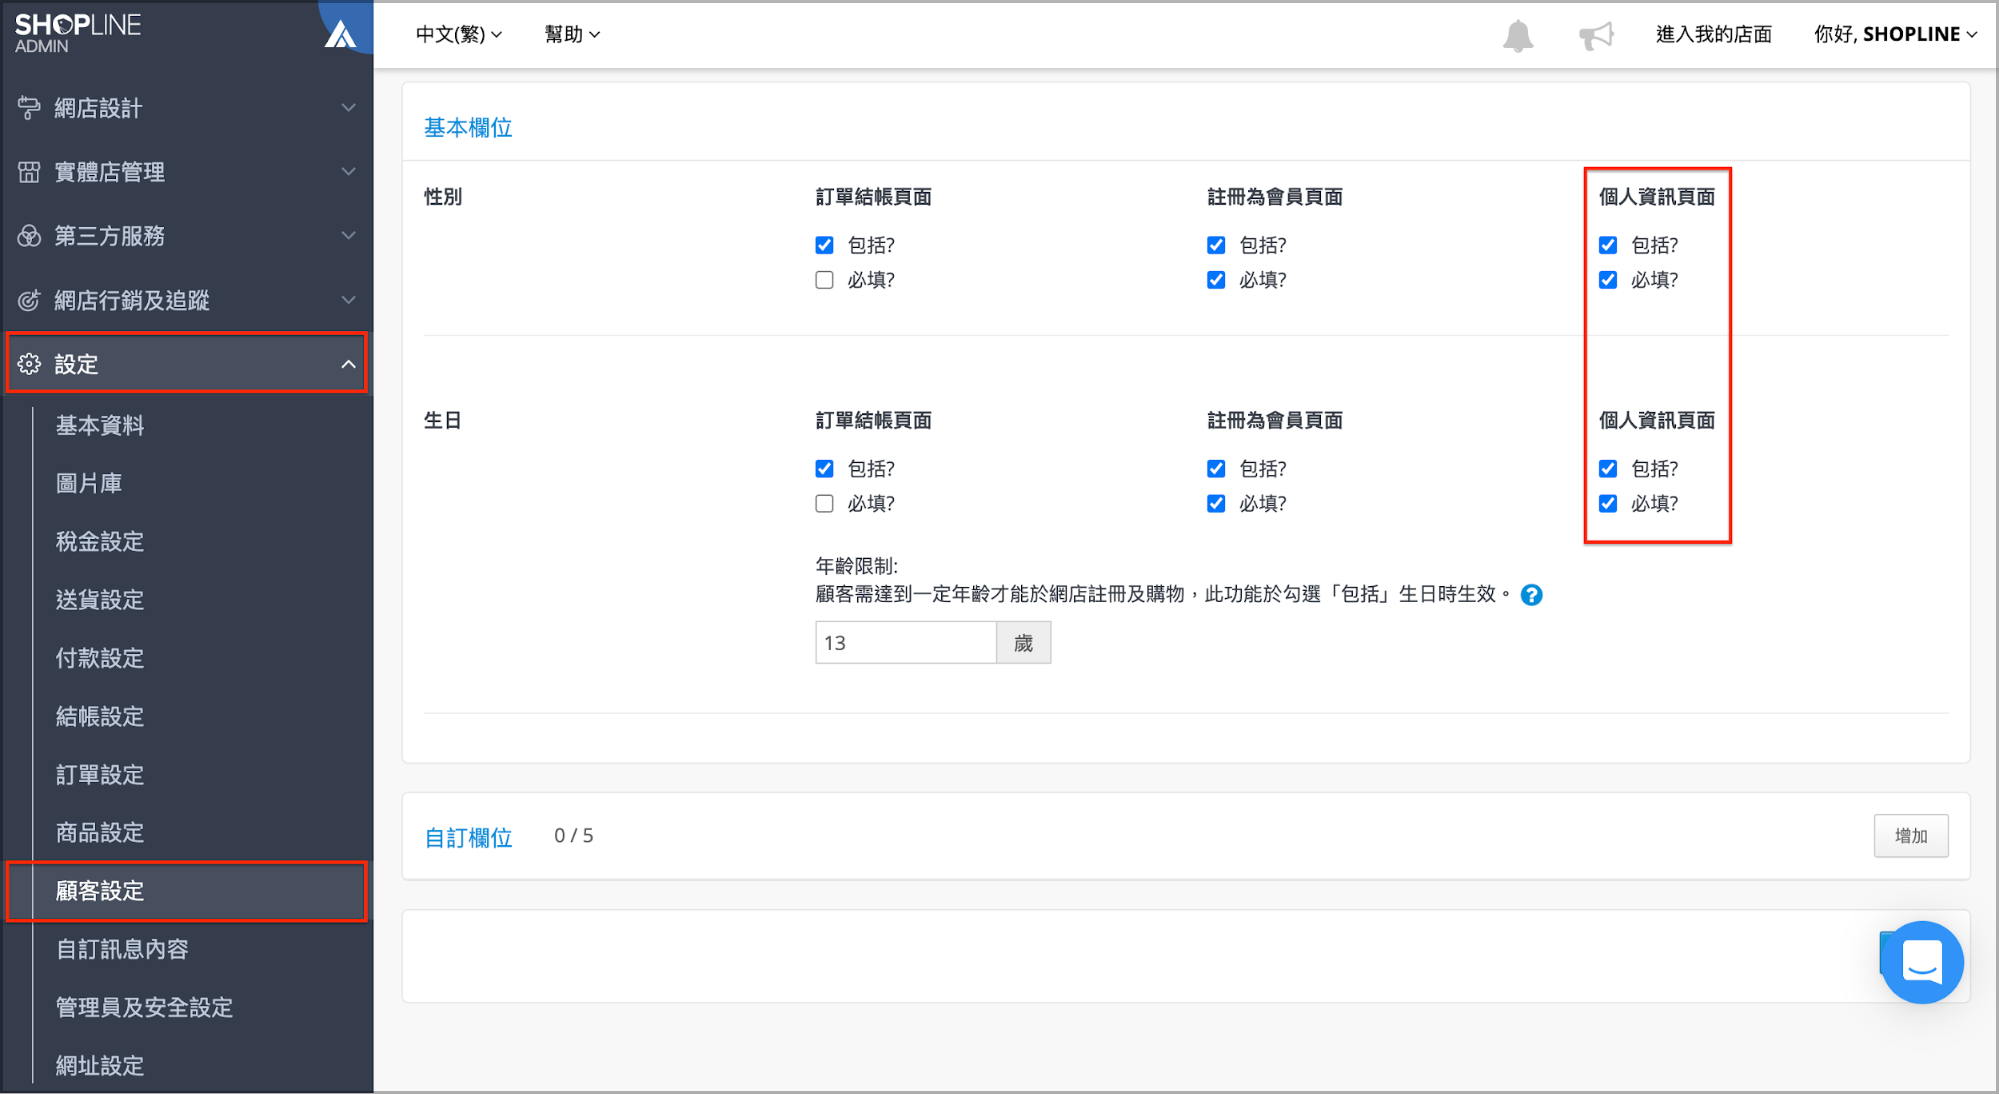
Task: Click the blue triangle badge icon in sidebar header
Action: [340, 35]
